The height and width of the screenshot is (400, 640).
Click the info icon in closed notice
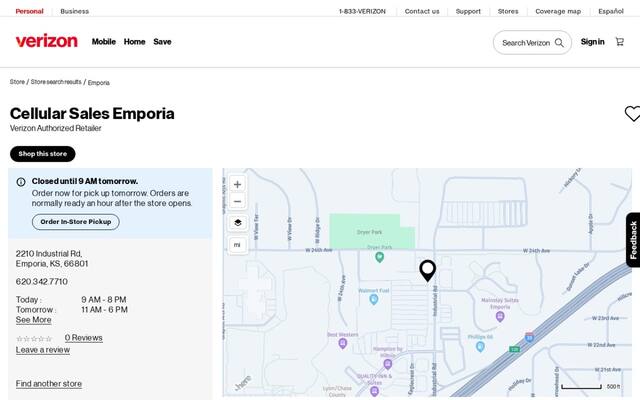(21, 182)
